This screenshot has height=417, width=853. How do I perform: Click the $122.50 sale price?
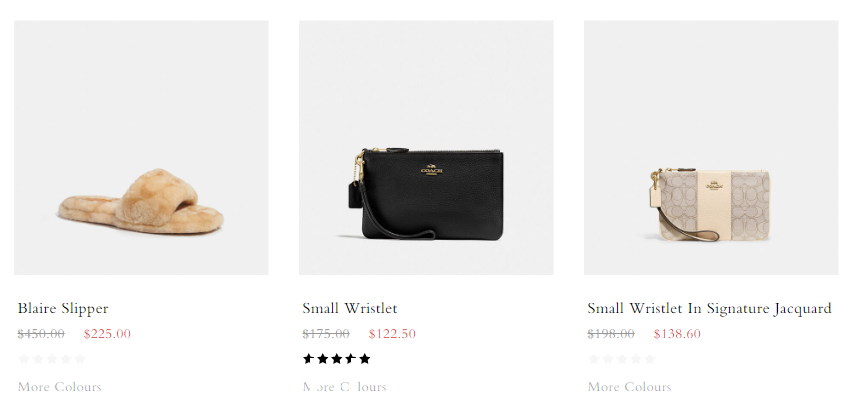click(392, 334)
